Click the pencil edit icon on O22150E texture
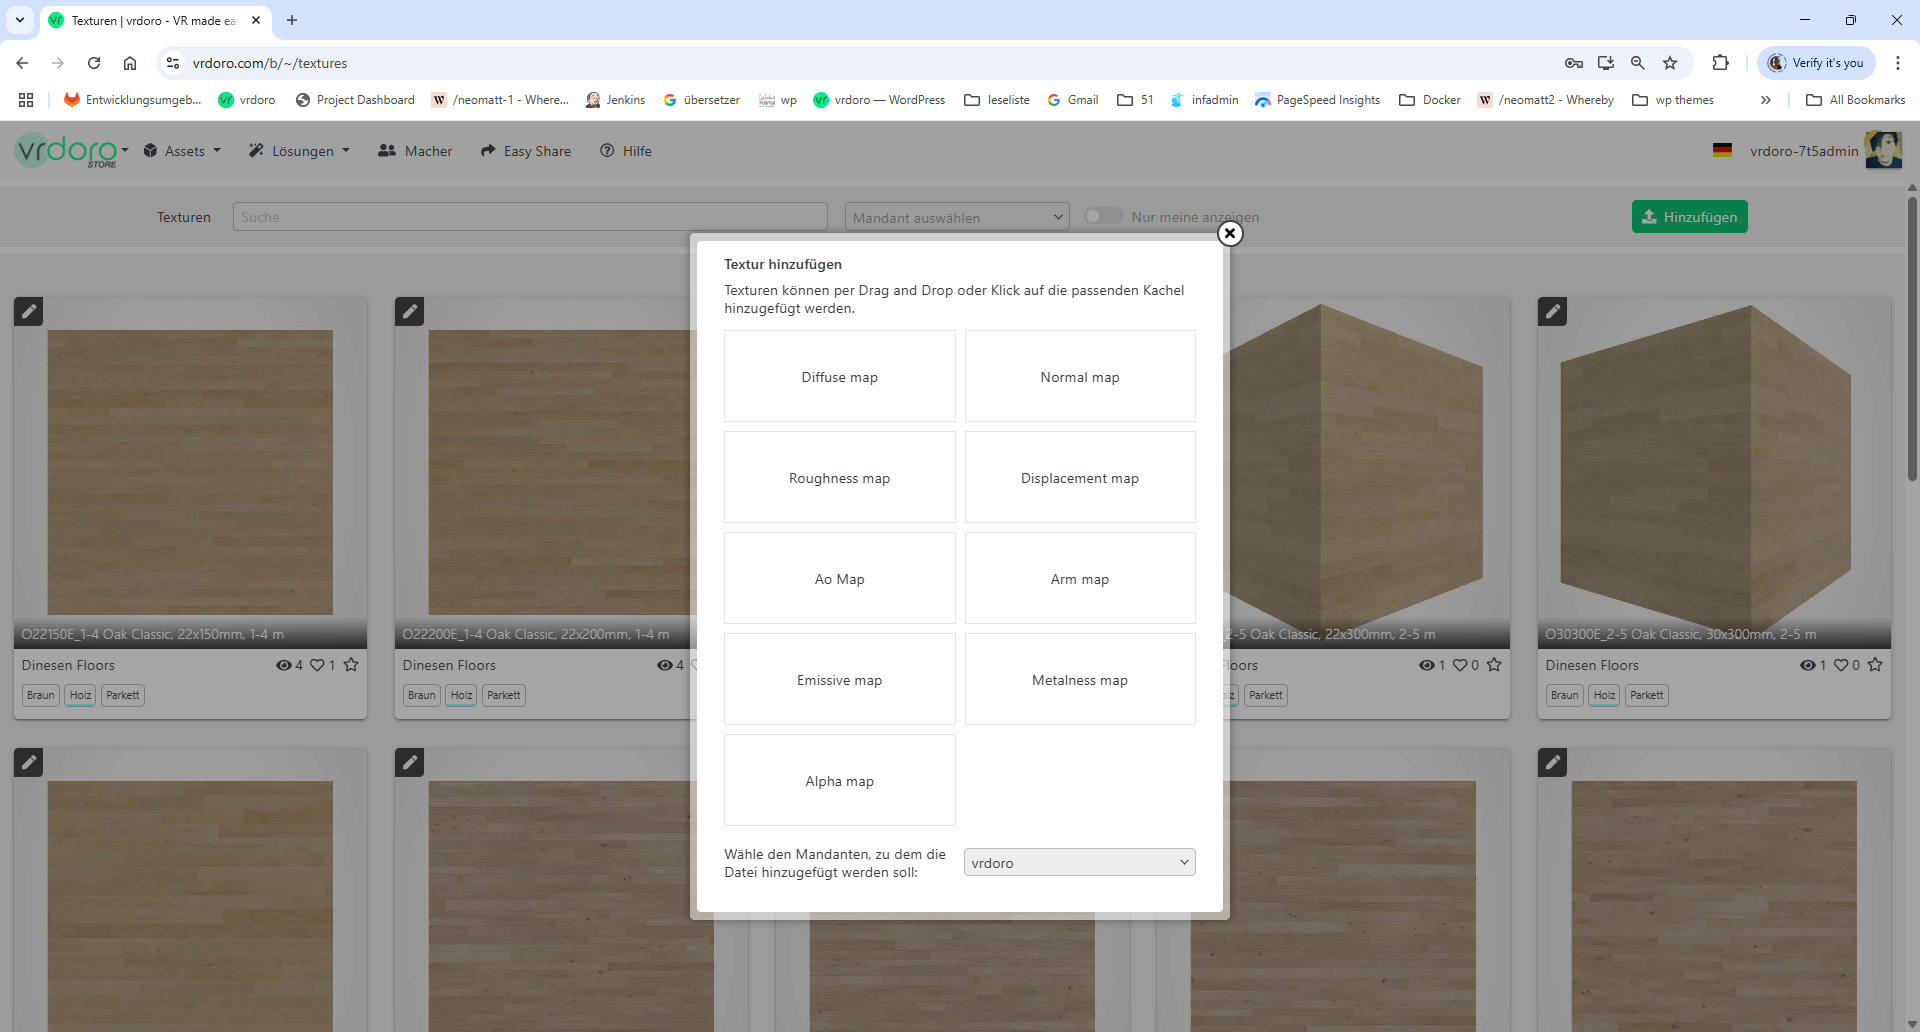This screenshot has width=1920, height=1032. (x=29, y=311)
